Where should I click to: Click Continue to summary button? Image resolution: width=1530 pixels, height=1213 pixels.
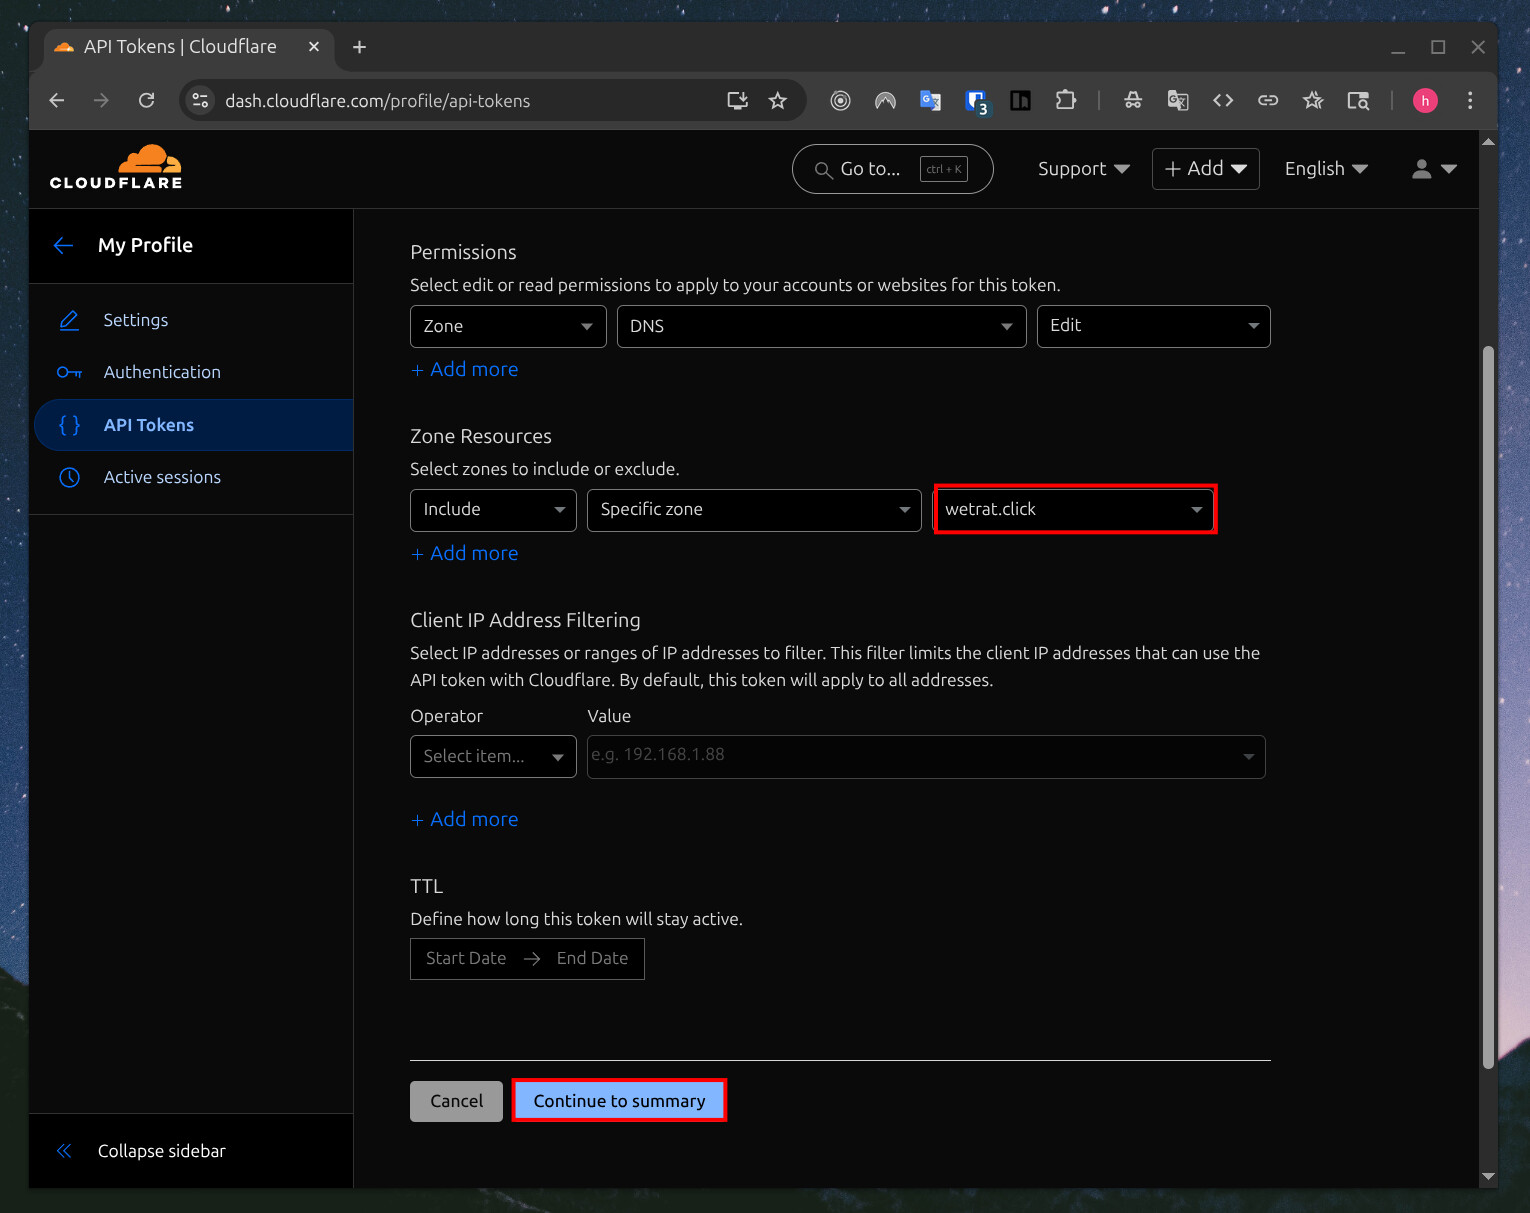619,1100
